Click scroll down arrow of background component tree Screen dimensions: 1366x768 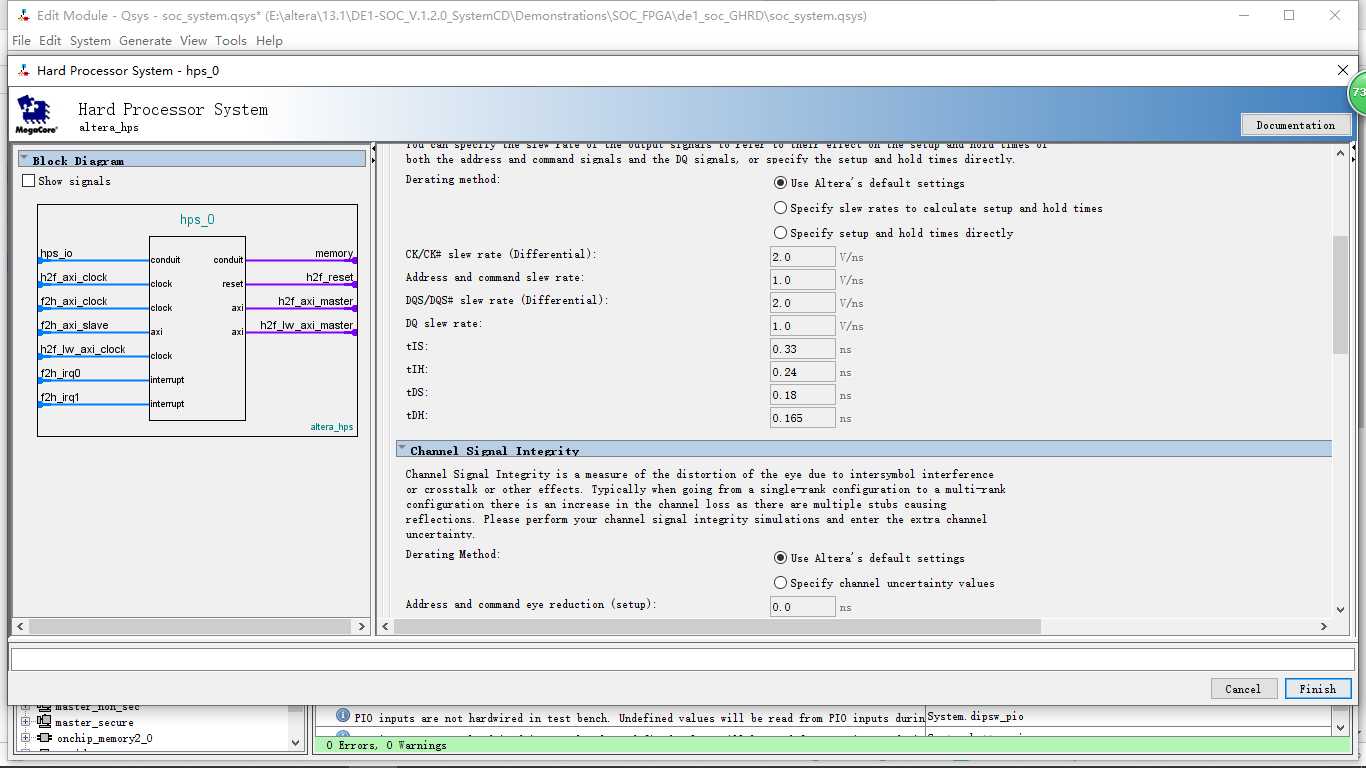tap(296, 742)
